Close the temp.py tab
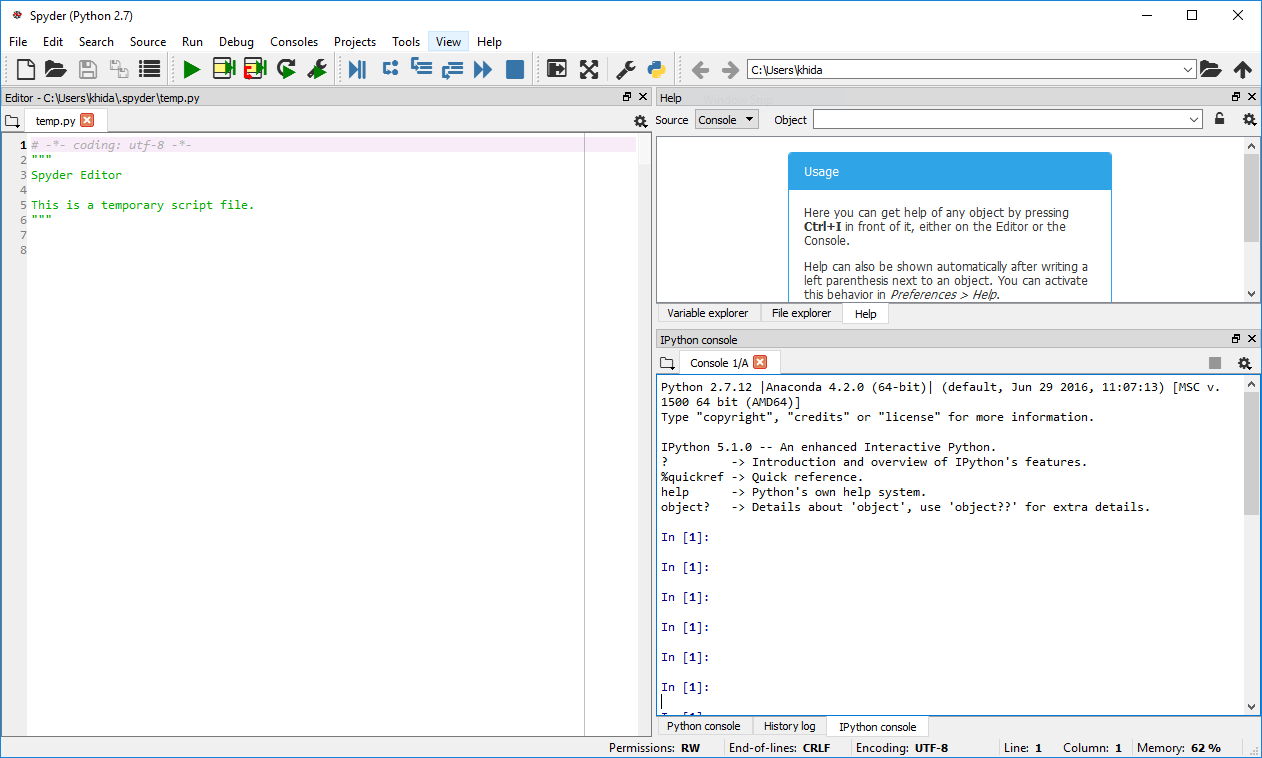Screen dimensions: 1262x758 point(87,120)
